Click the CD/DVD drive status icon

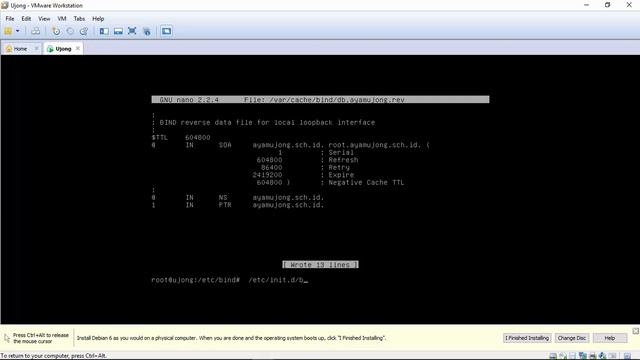pyautogui.click(x=562, y=356)
